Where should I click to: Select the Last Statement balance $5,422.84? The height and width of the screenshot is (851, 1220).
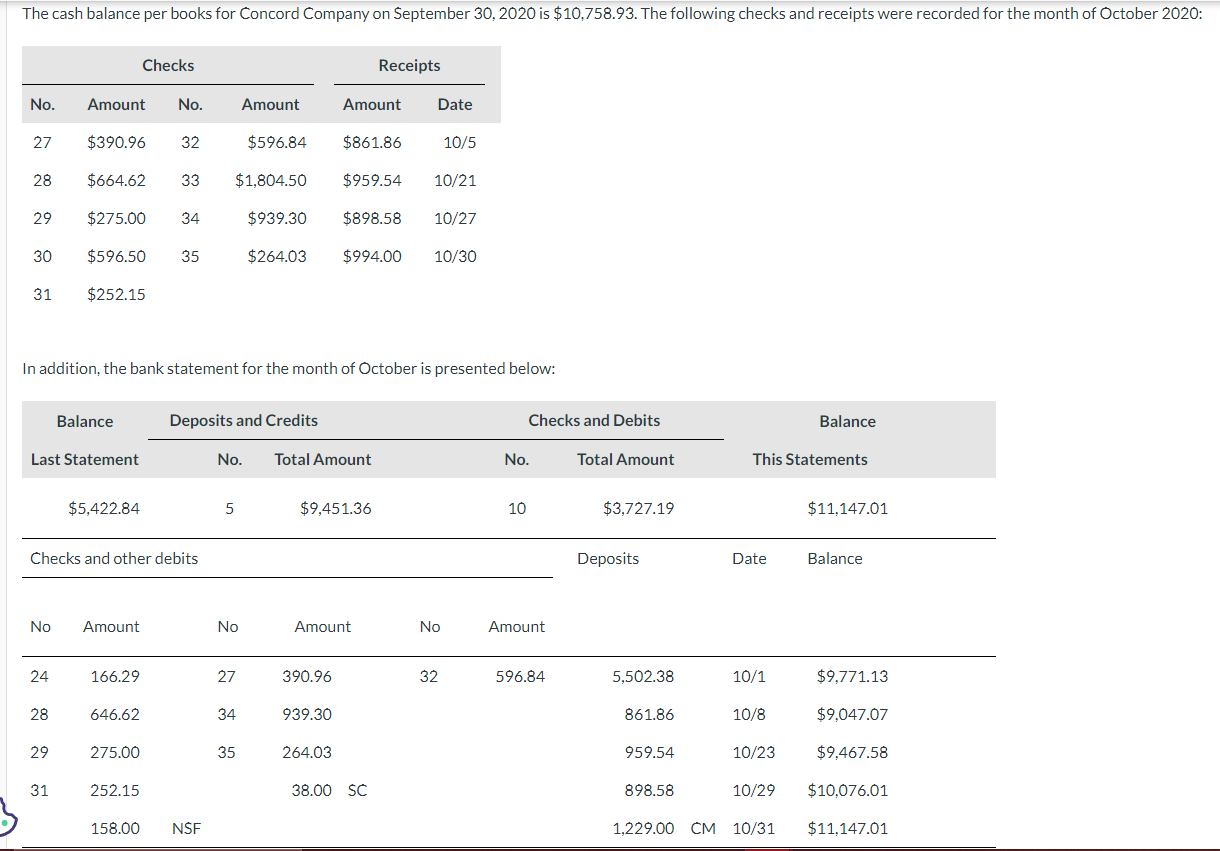[105, 508]
